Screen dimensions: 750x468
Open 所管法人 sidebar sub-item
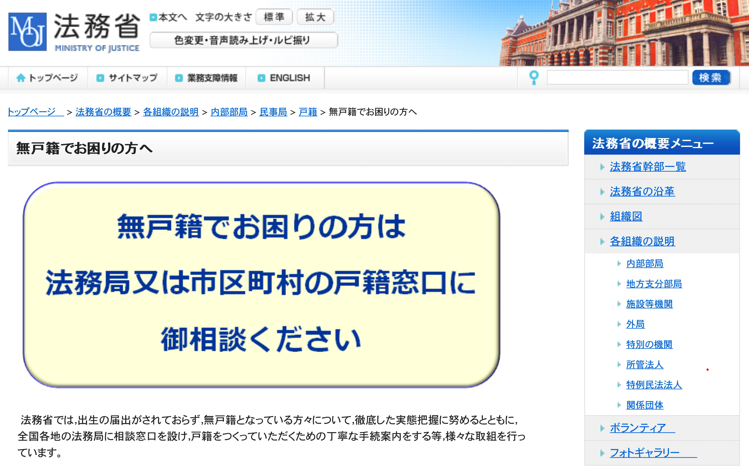click(645, 365)
